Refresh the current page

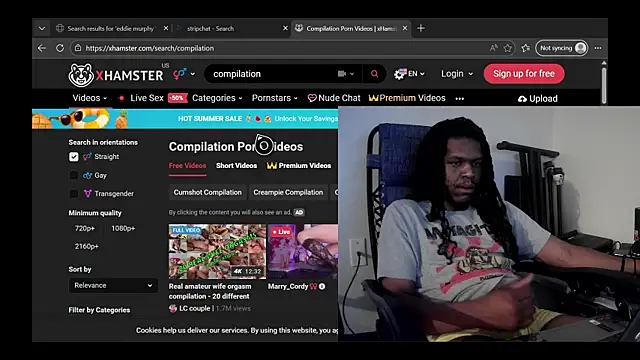click(60, 48)
